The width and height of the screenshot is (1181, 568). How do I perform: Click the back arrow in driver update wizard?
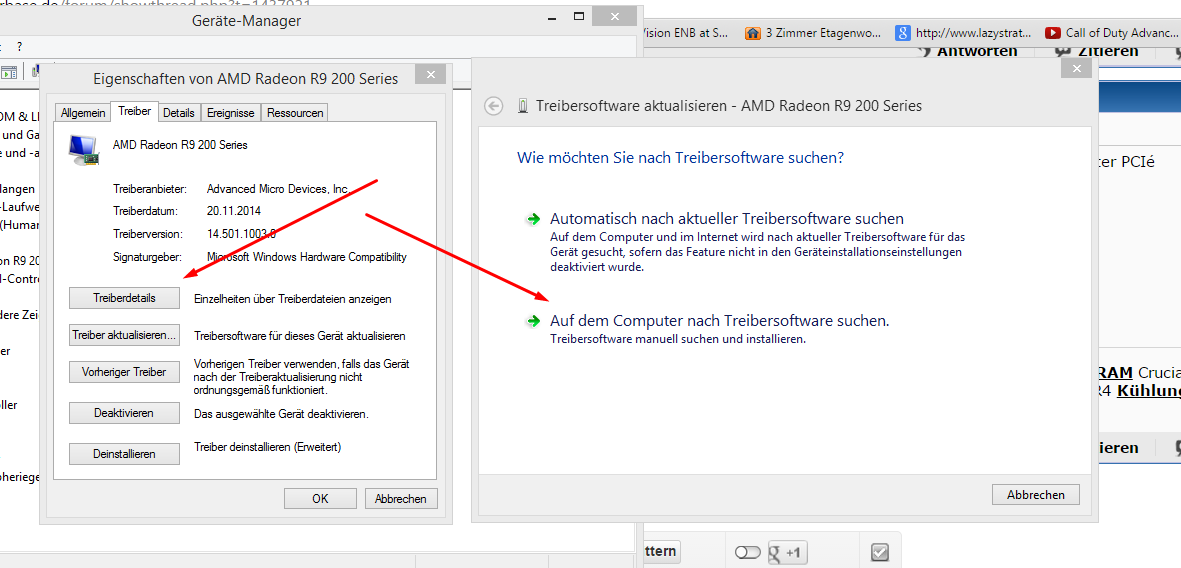[x=493, y=106]
